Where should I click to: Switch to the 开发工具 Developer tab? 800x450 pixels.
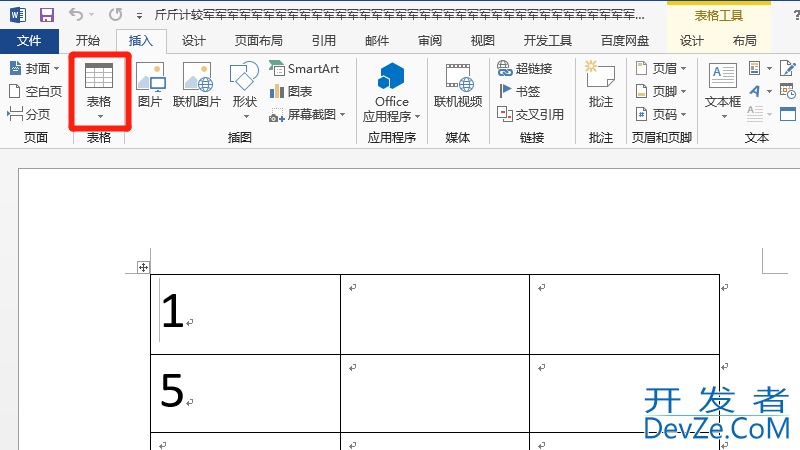click(x=547, y=41)
